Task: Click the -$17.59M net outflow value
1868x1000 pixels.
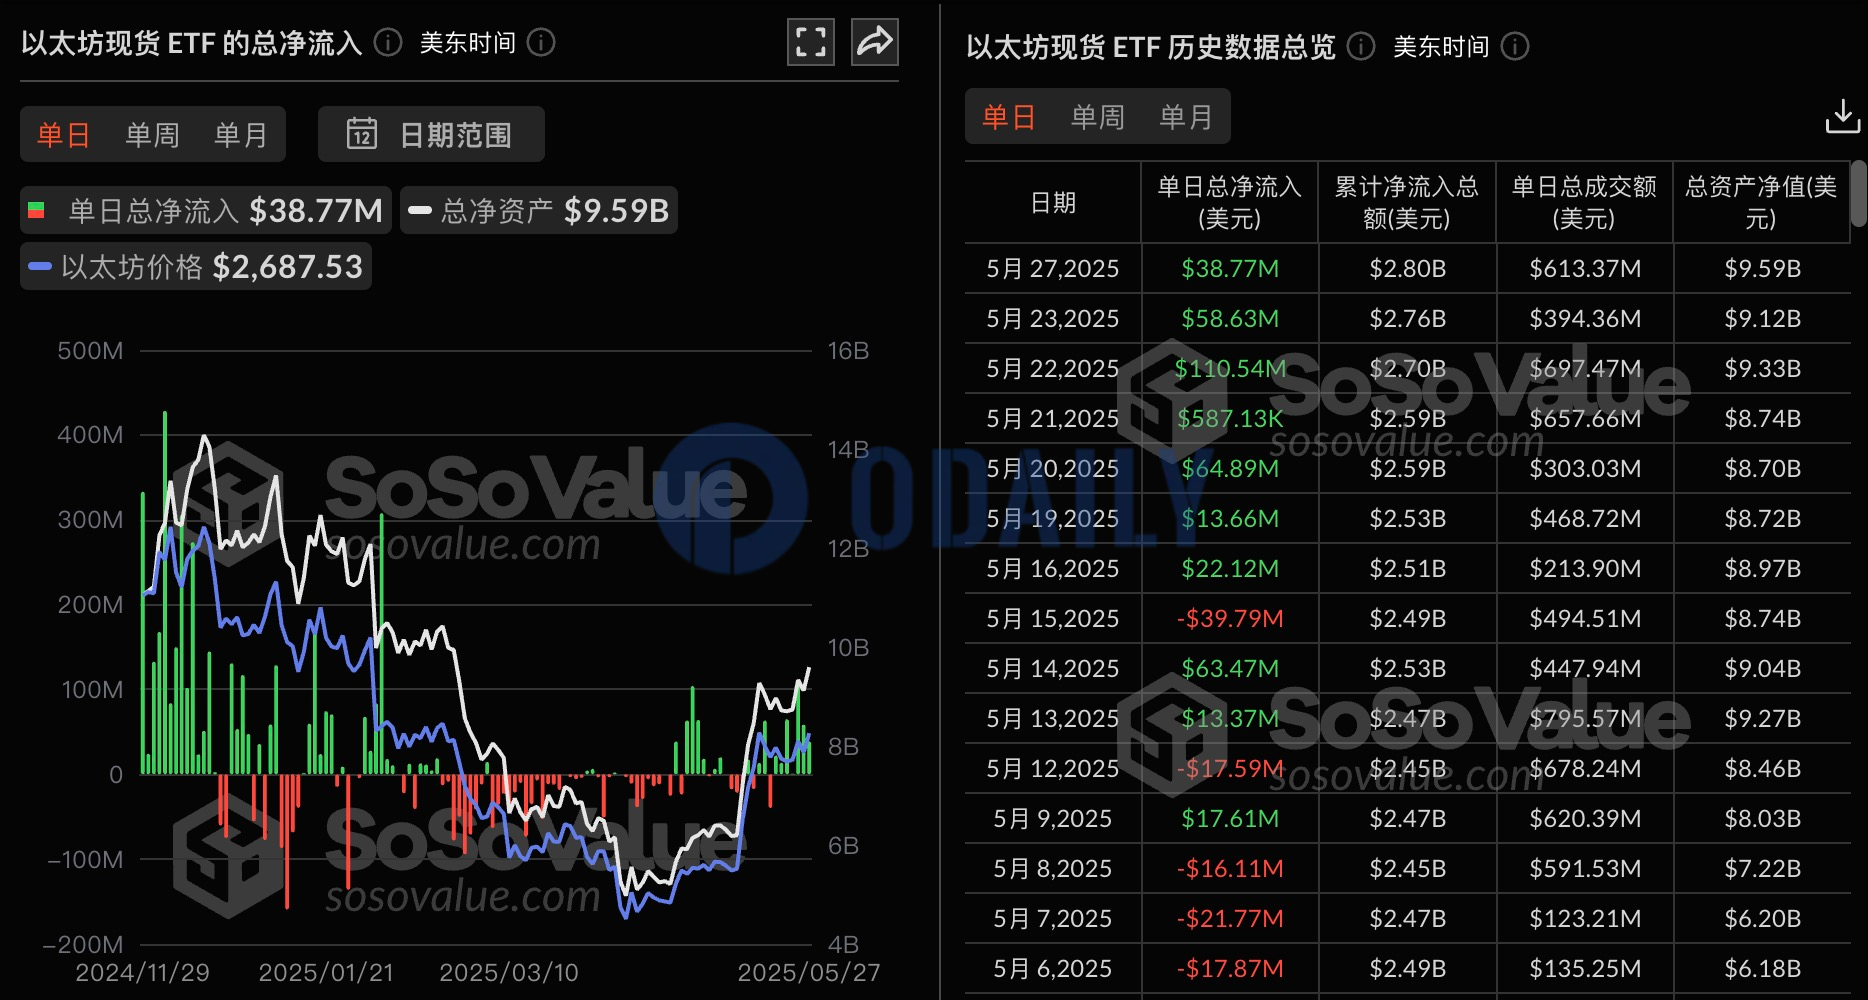Action: pyautogui.click(x=1230, y=768)
